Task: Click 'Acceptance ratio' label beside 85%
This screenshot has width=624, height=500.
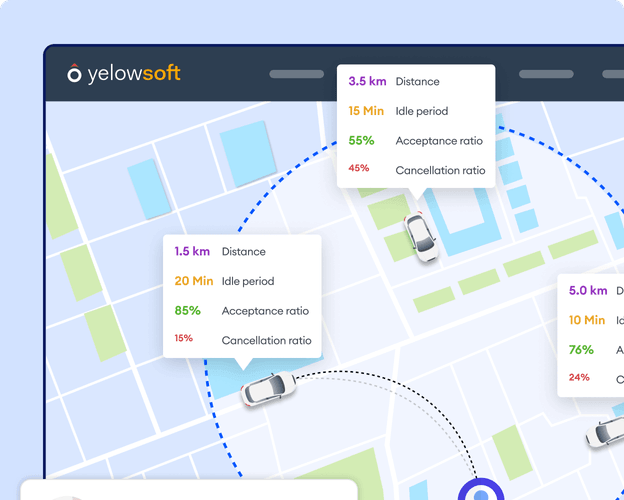Action: pos(265,311)
